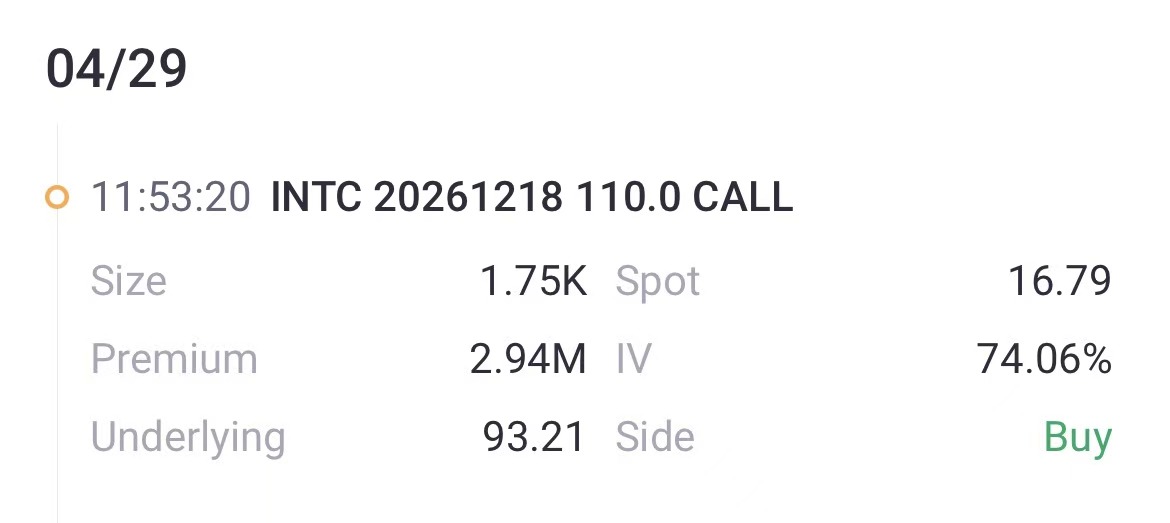Click the Underlying label
The image size is (1170, 523).
click(x=188, y=437)
